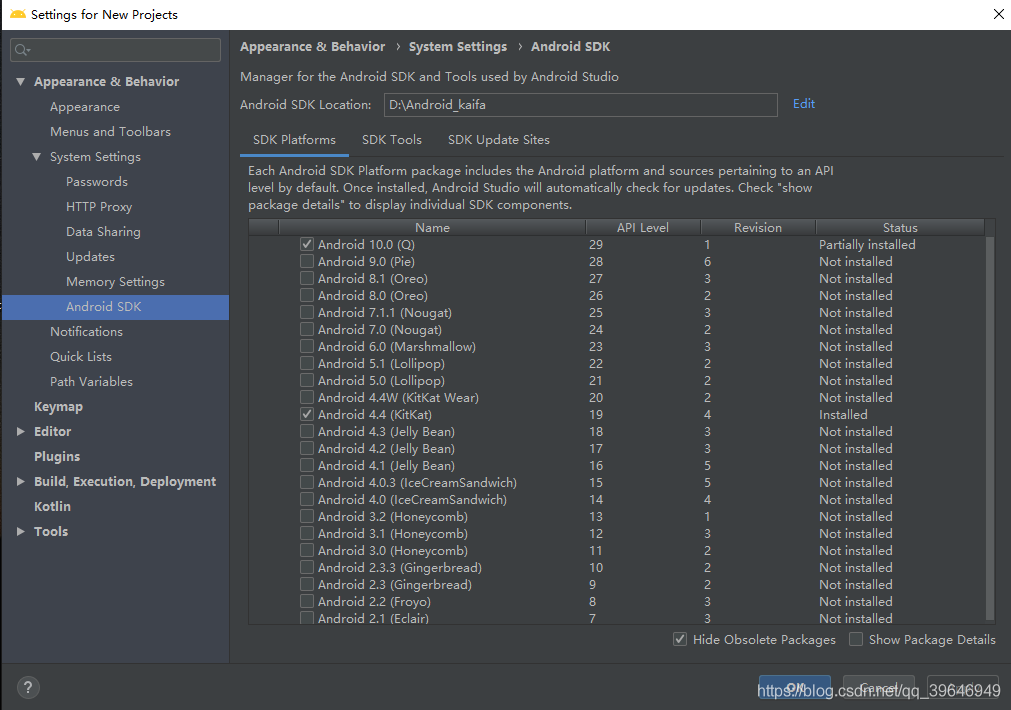Check the Android 4.2 (Jelly Bean) checkbox
Viewport: 1011px width, 710px height.
[307, 448]
